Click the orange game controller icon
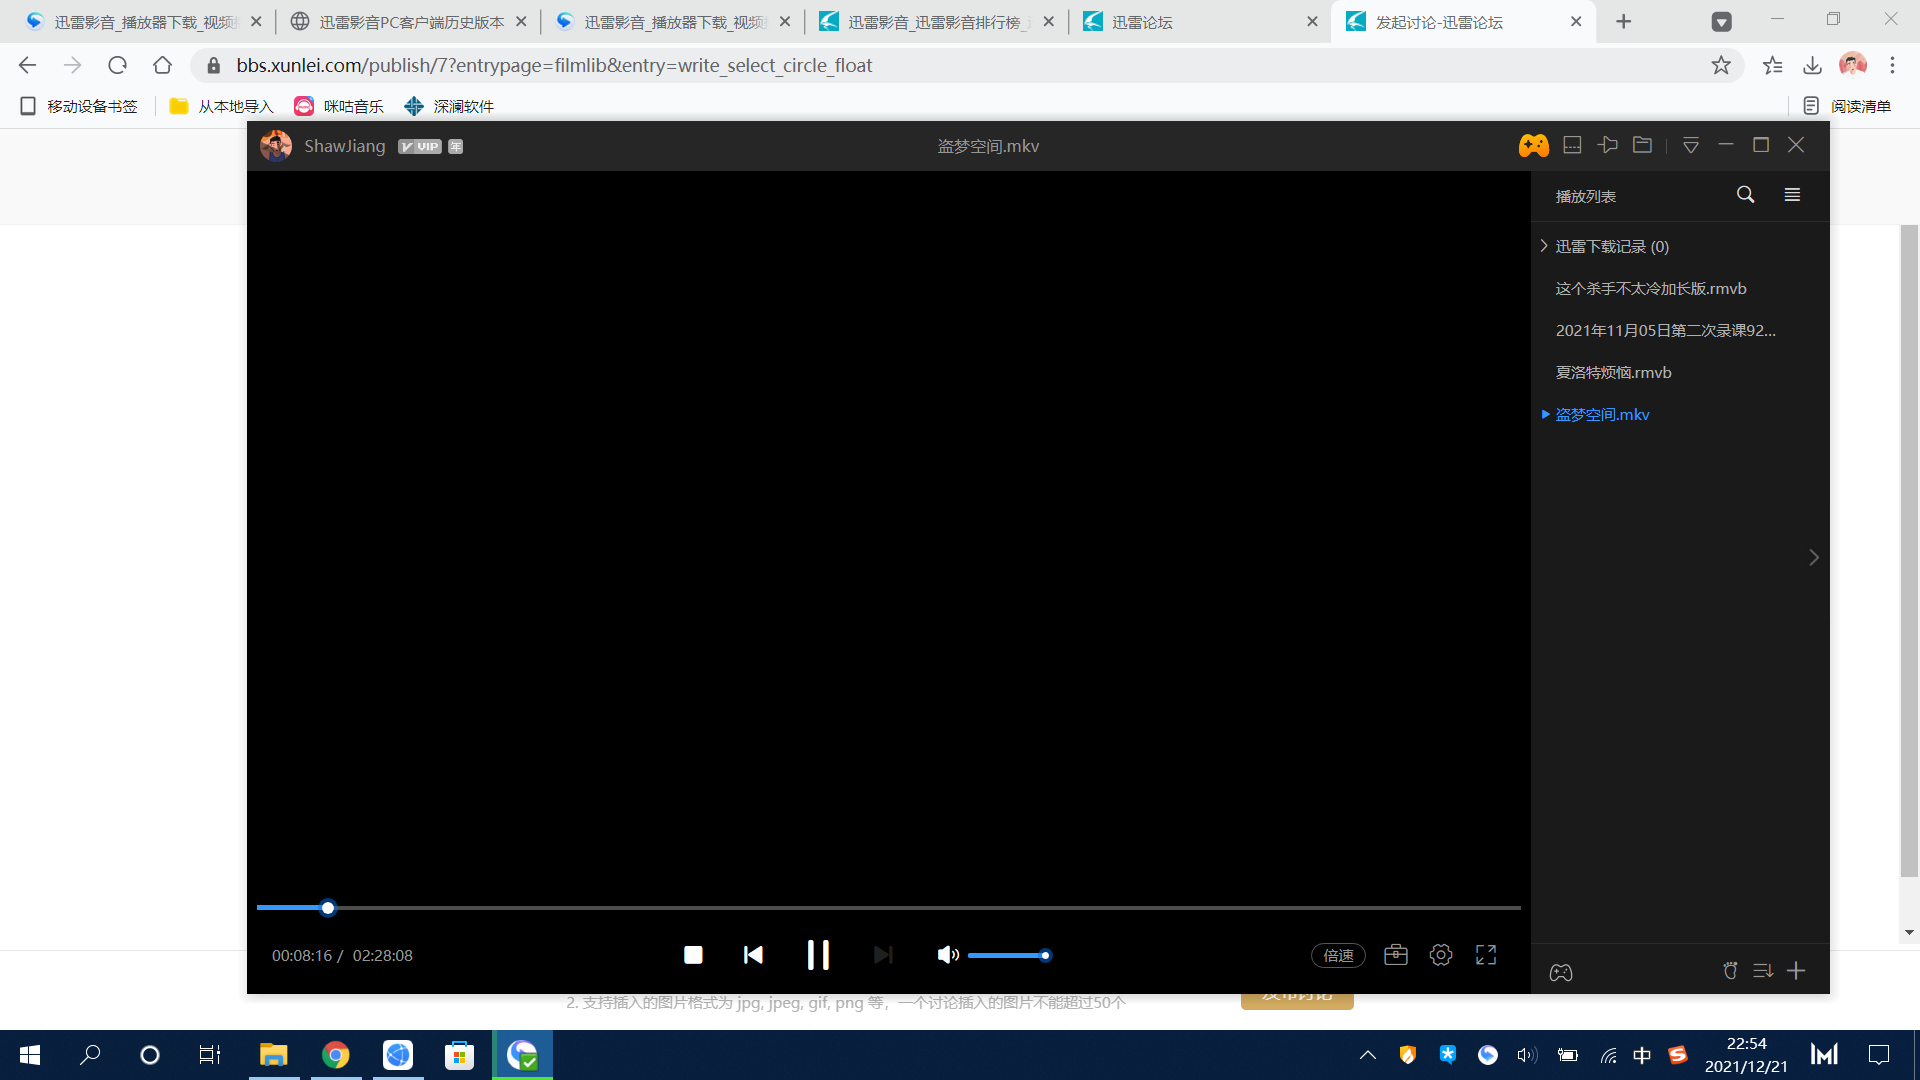This screenshot has height=1080, width=1920. [1533, 146]
